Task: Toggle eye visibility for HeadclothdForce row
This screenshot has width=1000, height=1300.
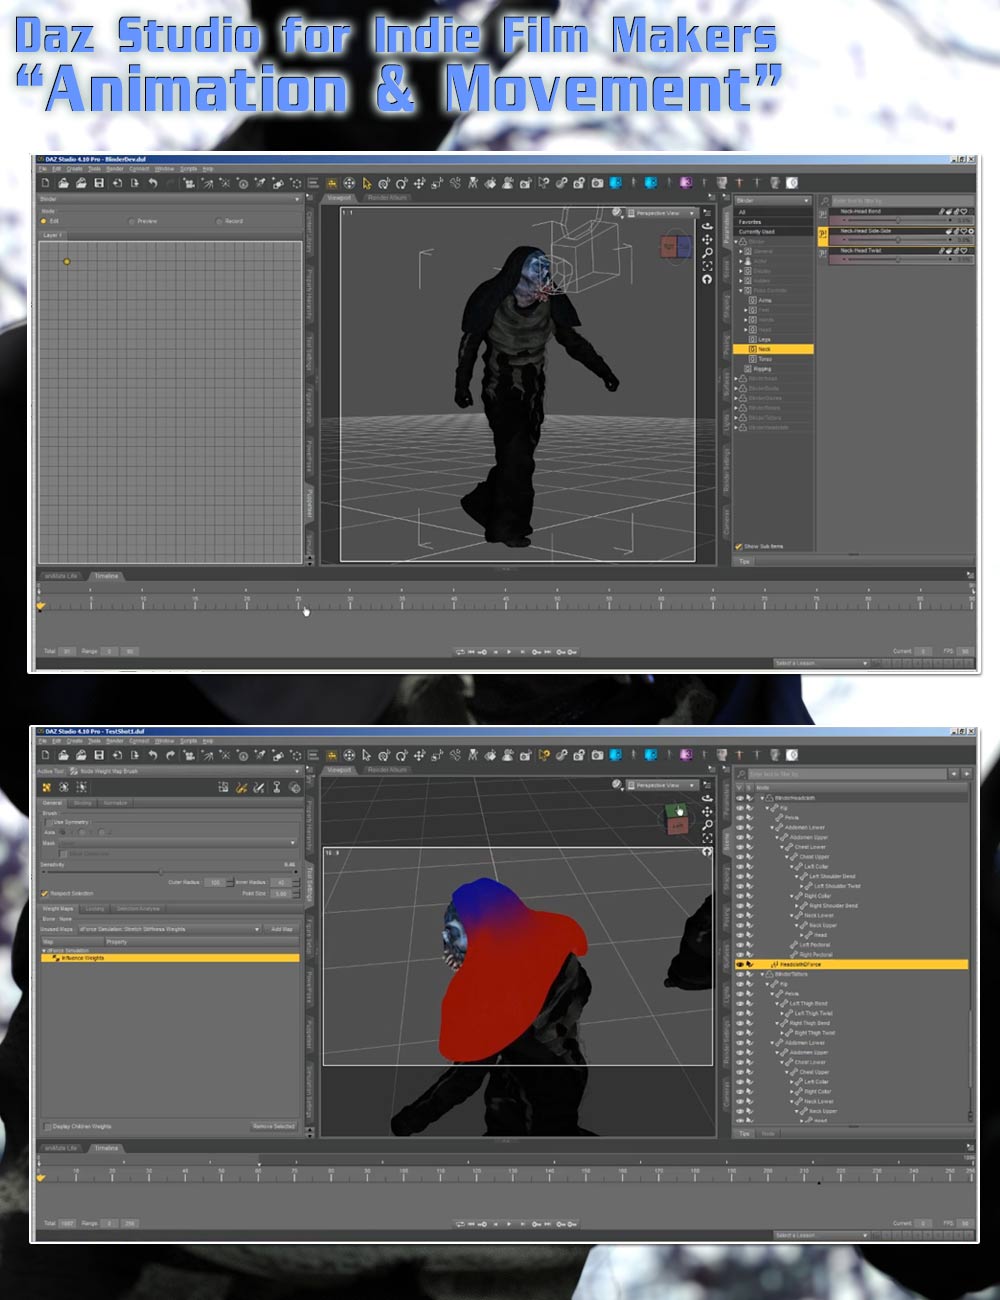Action: [x=740, y=965]
